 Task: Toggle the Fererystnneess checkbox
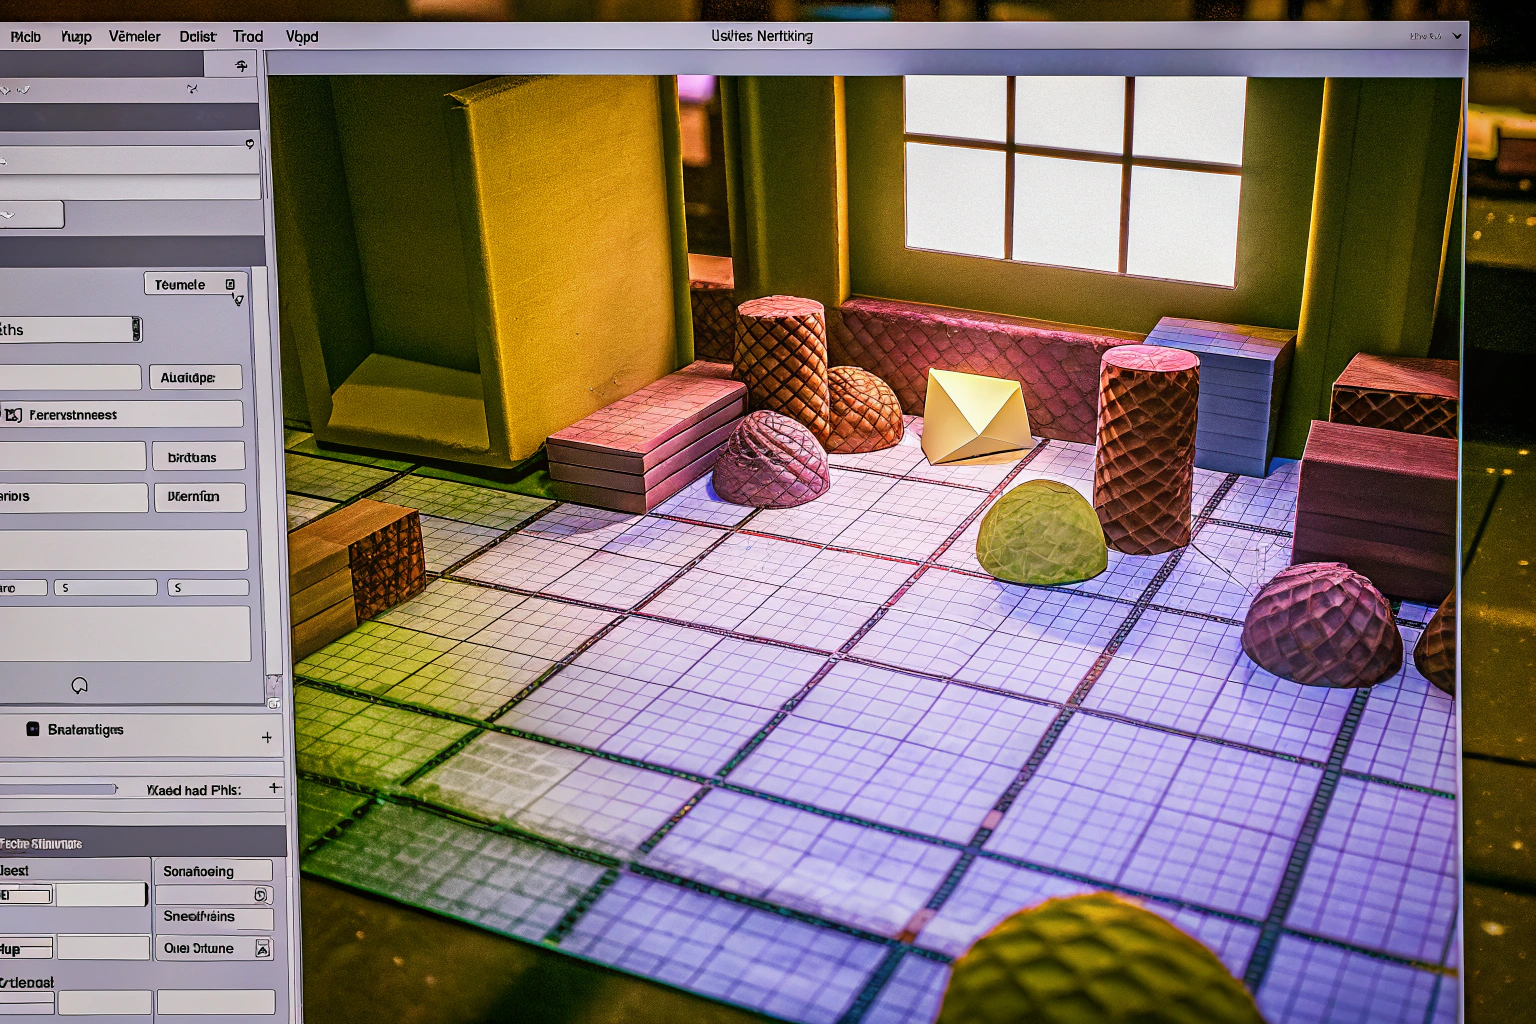pos(13,415)
